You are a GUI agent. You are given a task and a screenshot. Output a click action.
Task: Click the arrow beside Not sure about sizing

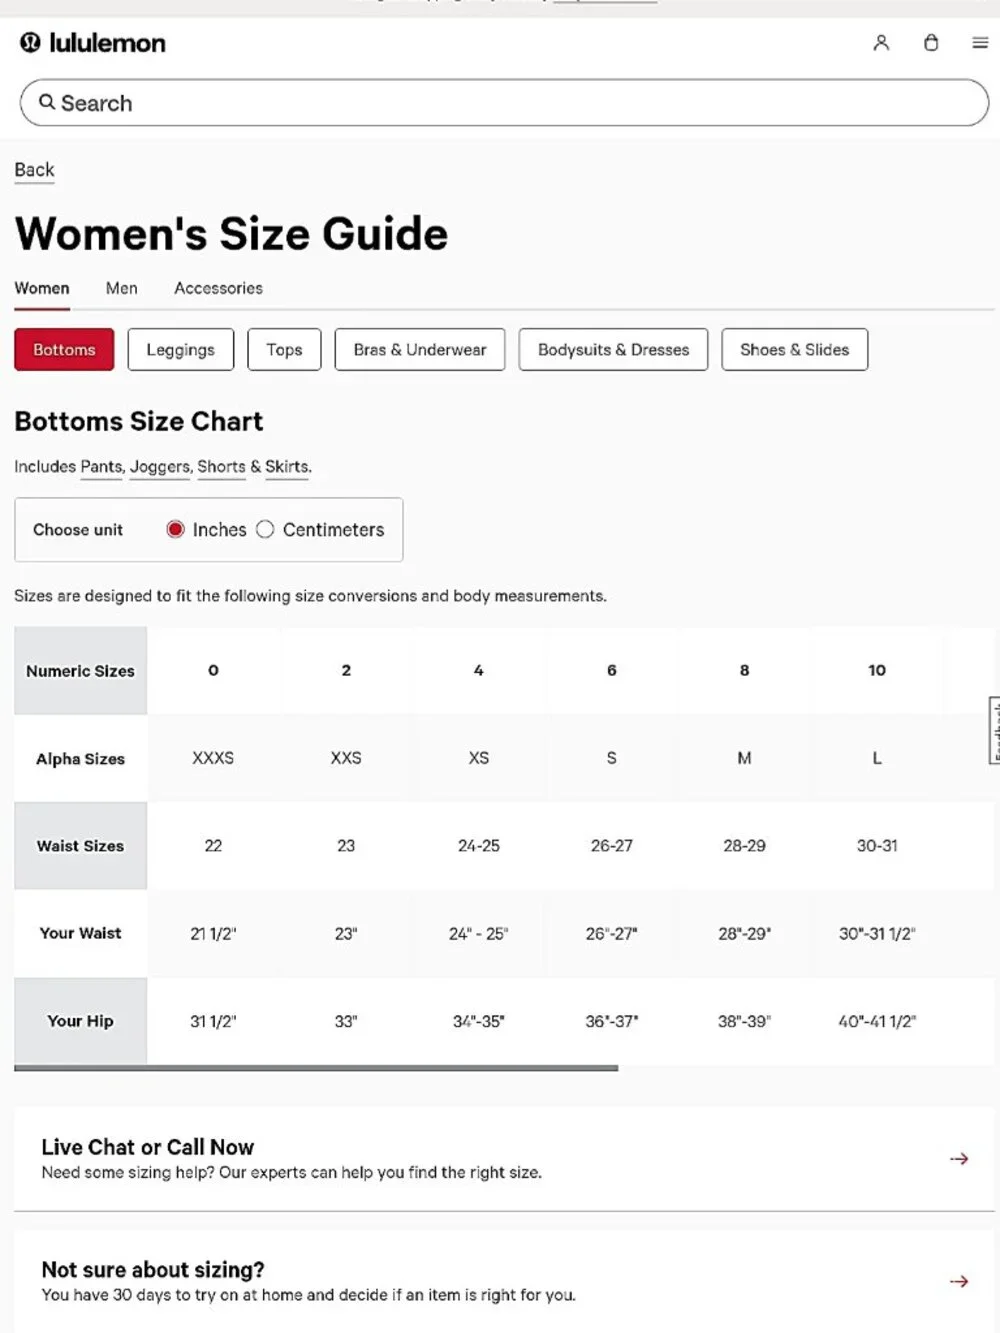(x=959, y=1281)
